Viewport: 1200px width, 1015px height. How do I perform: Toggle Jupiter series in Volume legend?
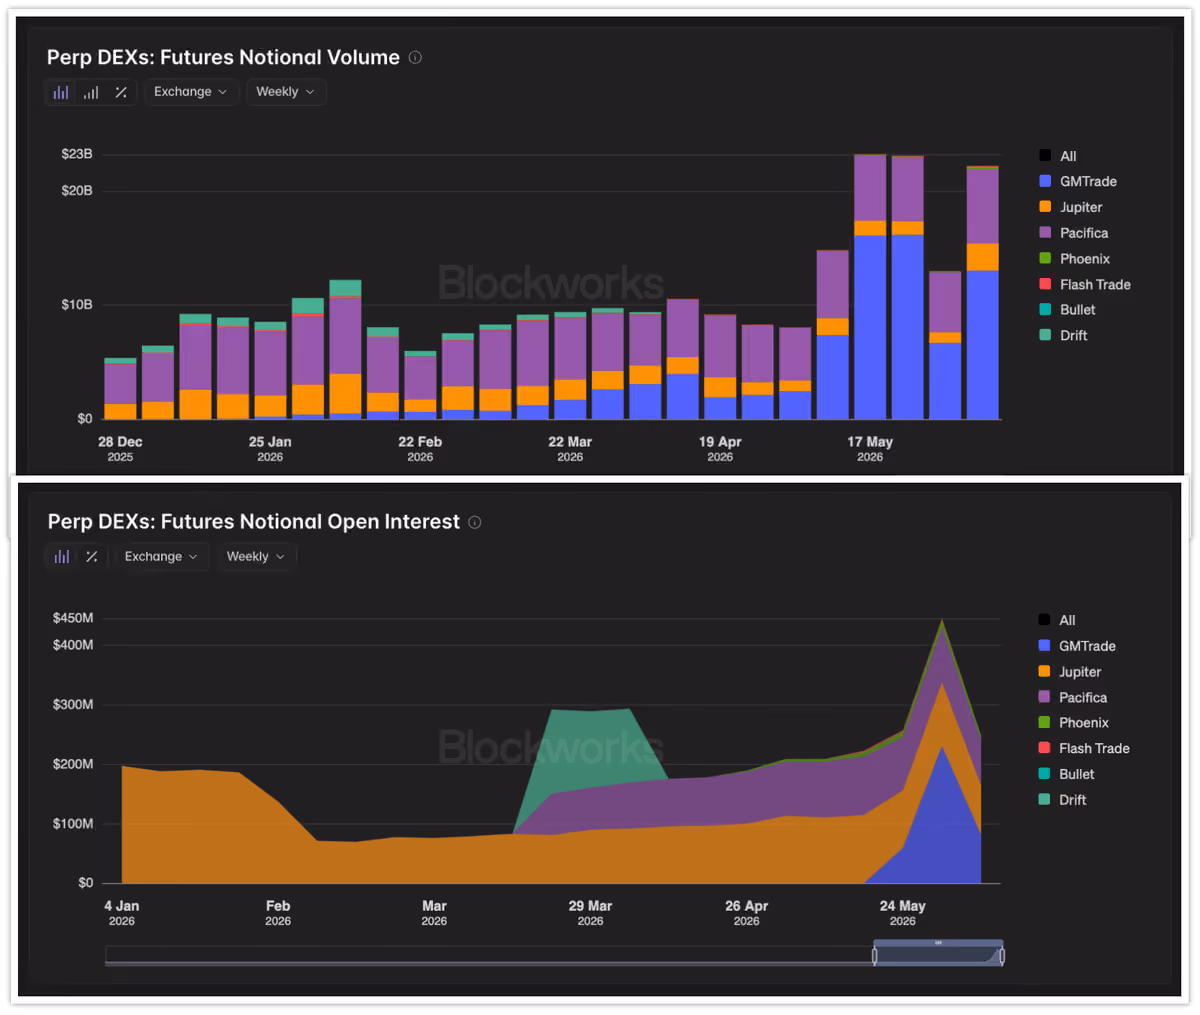(x=1070, y=207)
